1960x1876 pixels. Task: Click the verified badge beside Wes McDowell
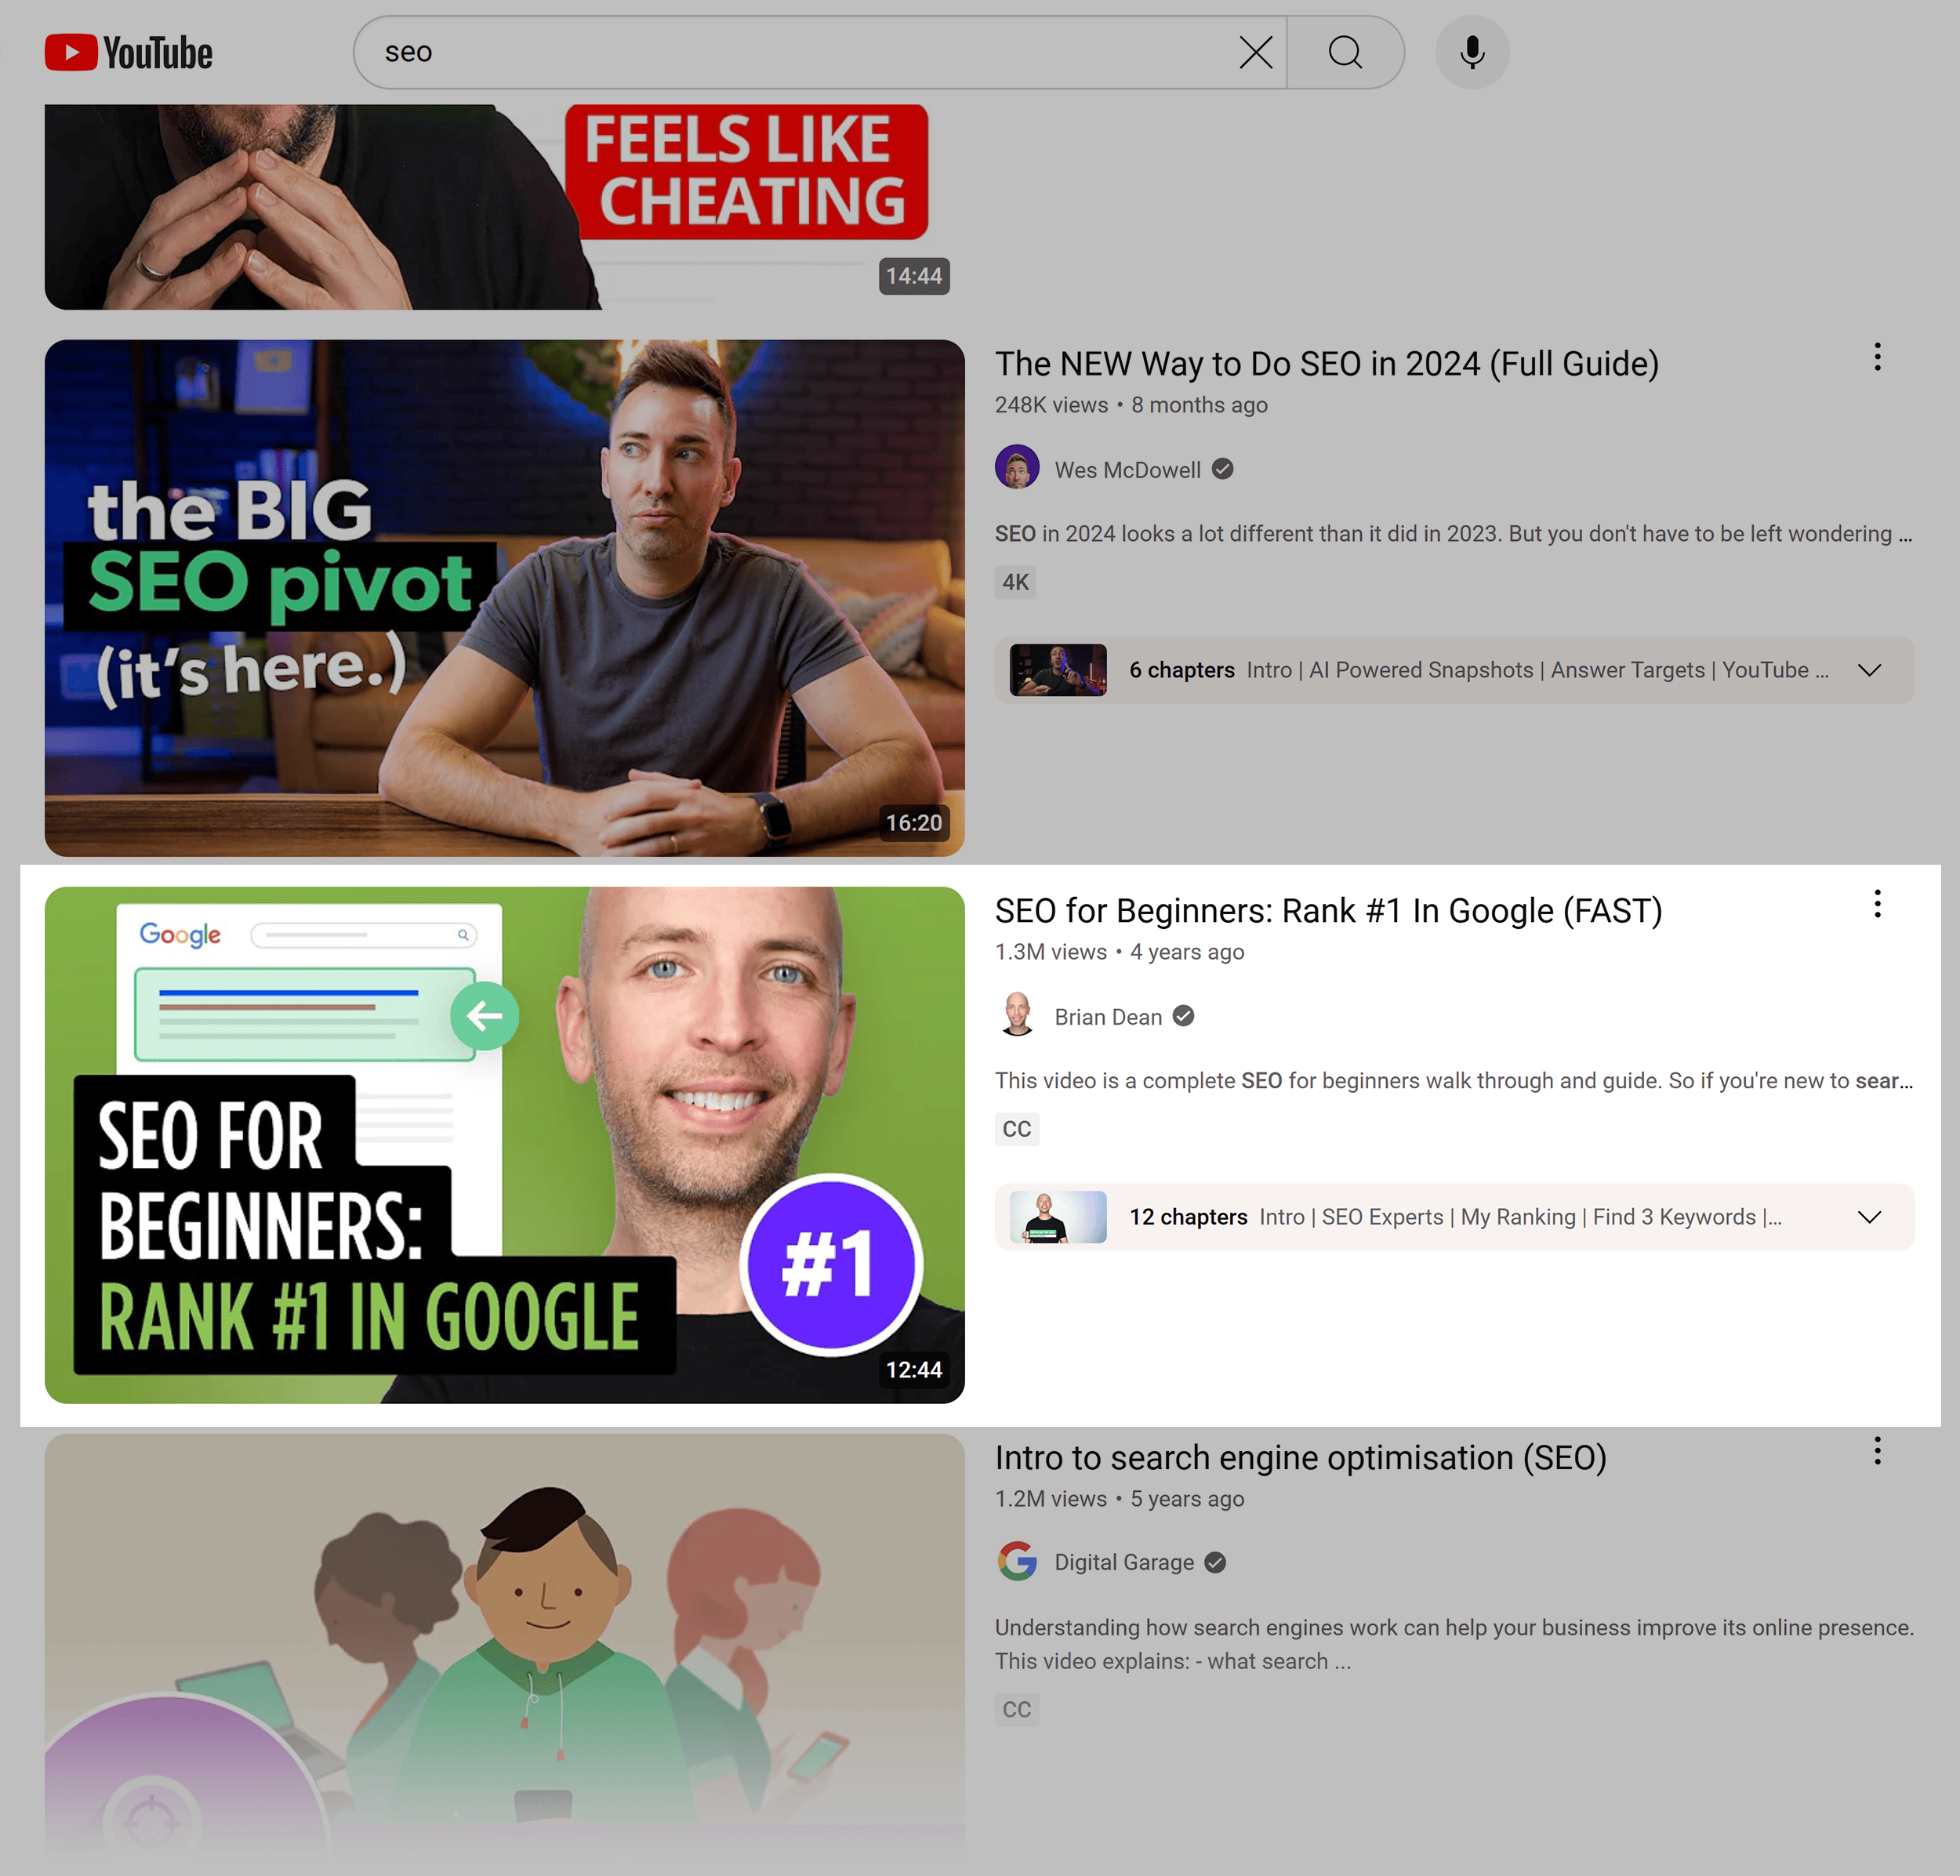[x=1222, y=469]
